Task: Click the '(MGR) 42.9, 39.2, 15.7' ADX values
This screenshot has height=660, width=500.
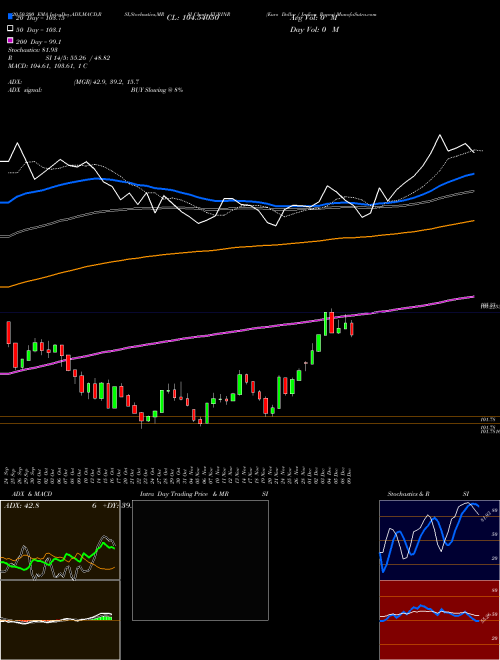Action: click(x=106, y=82)
